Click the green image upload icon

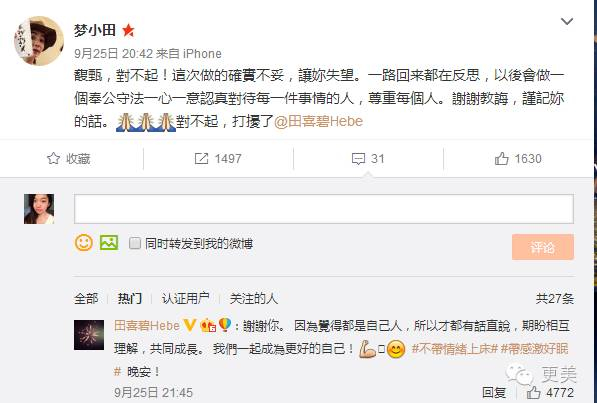tap(109, 243)
